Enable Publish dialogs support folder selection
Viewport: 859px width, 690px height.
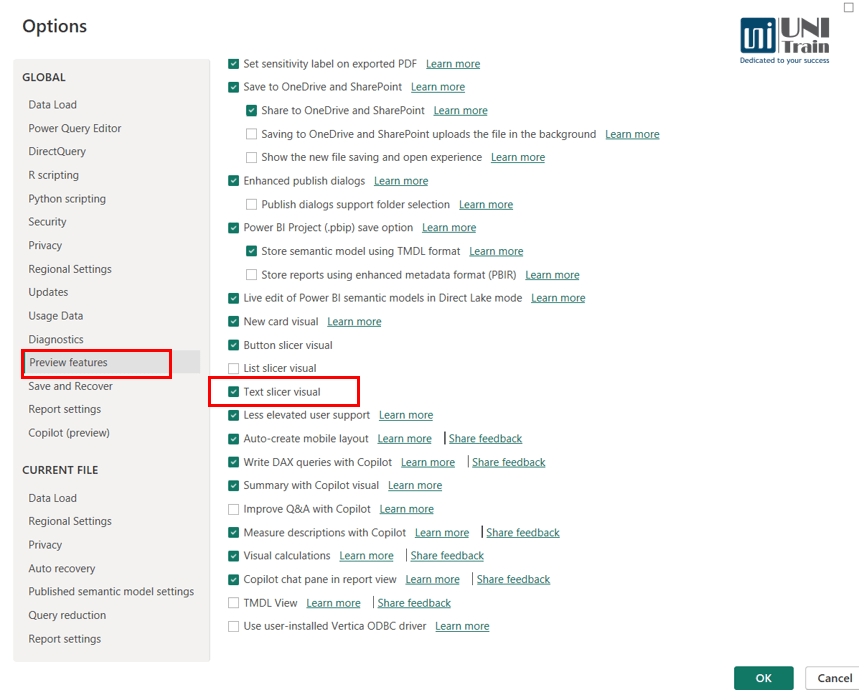coord(251,204)
